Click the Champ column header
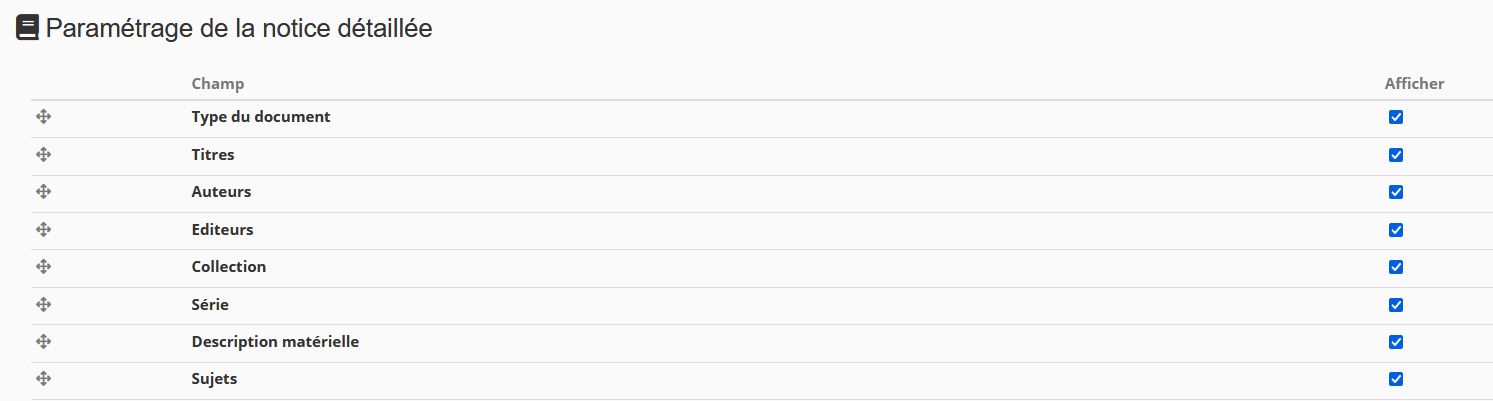Viewport: 1493px width, 401px height. tap(218, 84)
